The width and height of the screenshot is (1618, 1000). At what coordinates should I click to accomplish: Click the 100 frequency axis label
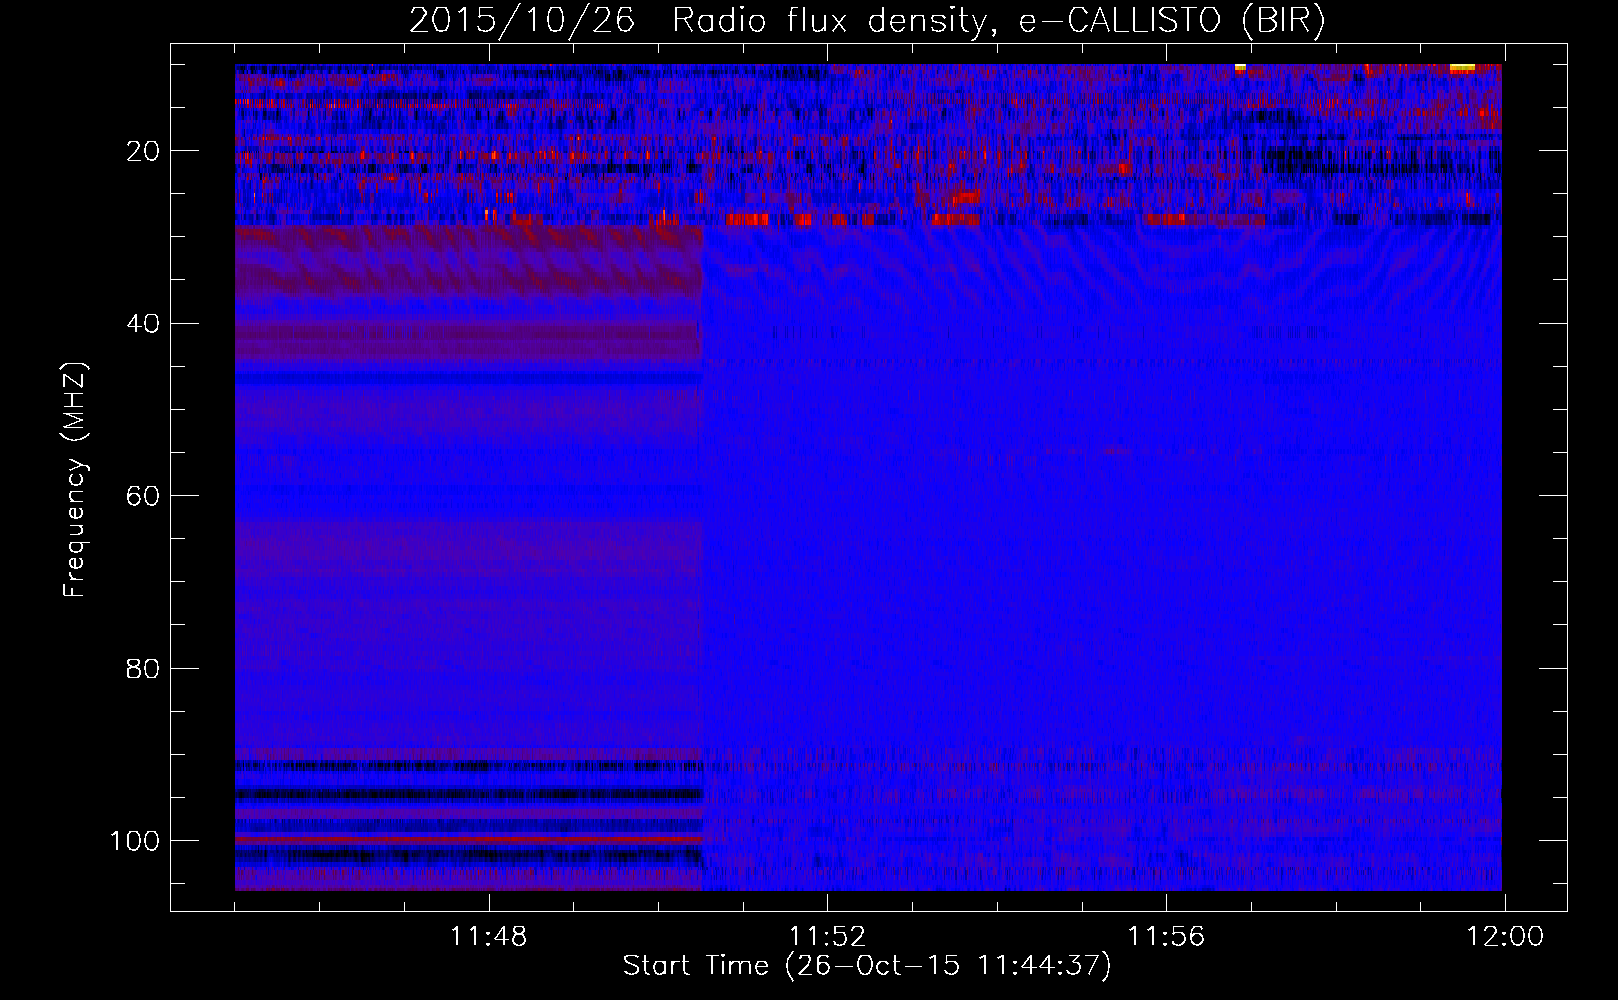[x=135, y=841]
